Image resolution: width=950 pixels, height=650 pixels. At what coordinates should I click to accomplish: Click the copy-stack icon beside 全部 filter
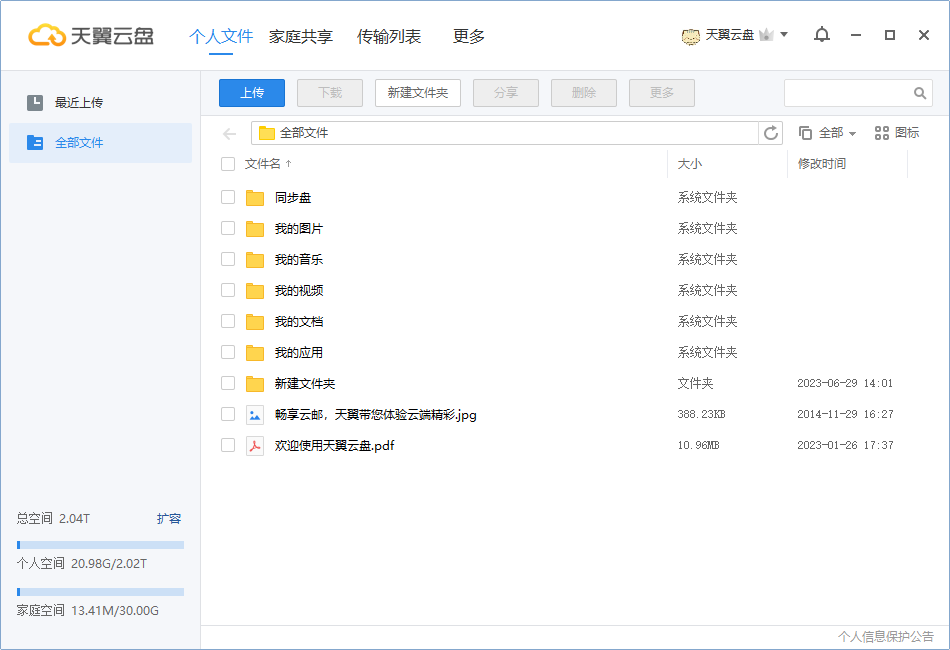[x=805, y=133]
